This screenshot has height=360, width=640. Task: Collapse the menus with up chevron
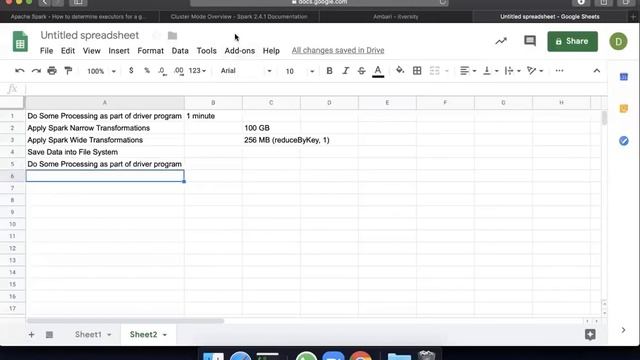pyautogui.click(x=597, y=71)
